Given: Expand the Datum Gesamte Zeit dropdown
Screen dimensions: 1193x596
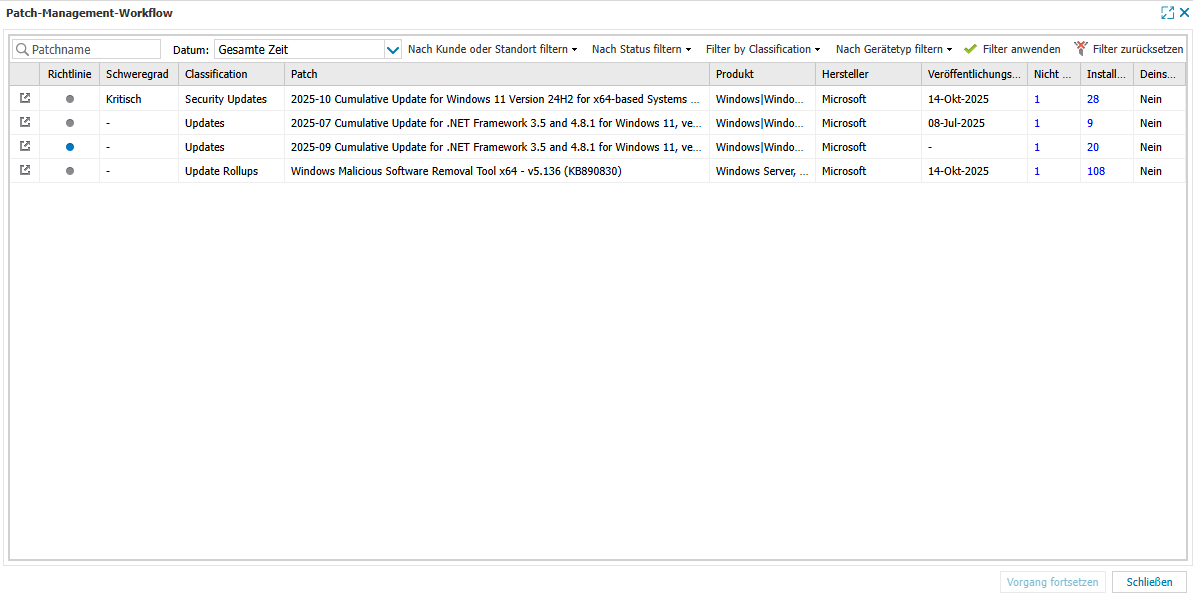Looking at the screenshot, I should (x=392, y=49).
